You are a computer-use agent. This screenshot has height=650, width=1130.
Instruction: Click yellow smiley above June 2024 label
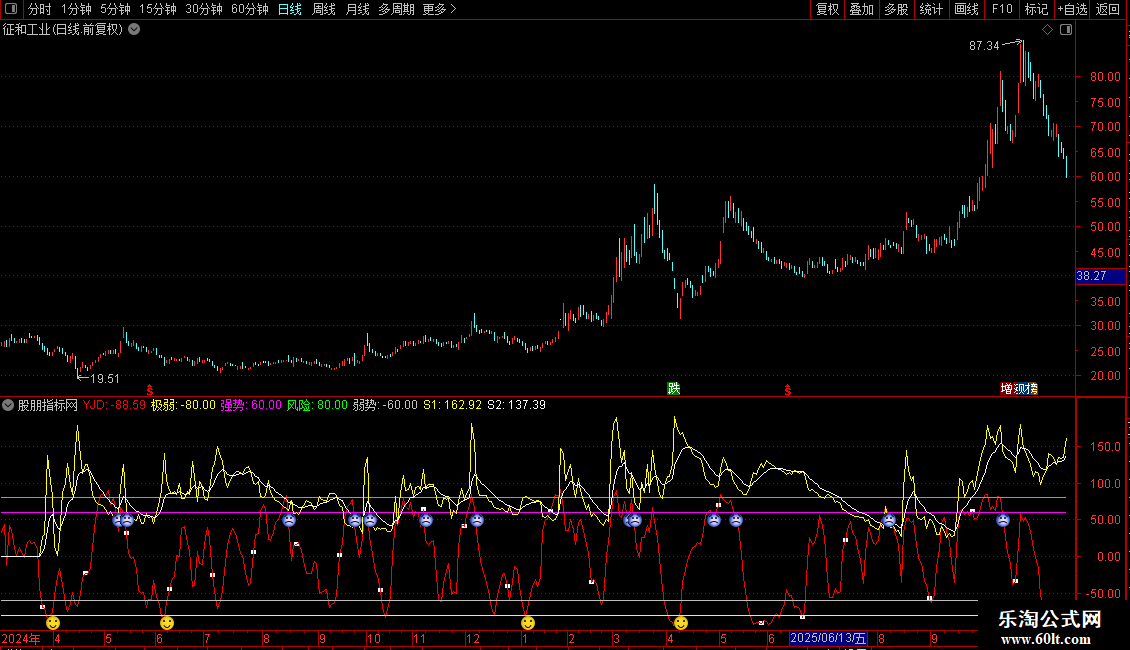coord(166,623)
